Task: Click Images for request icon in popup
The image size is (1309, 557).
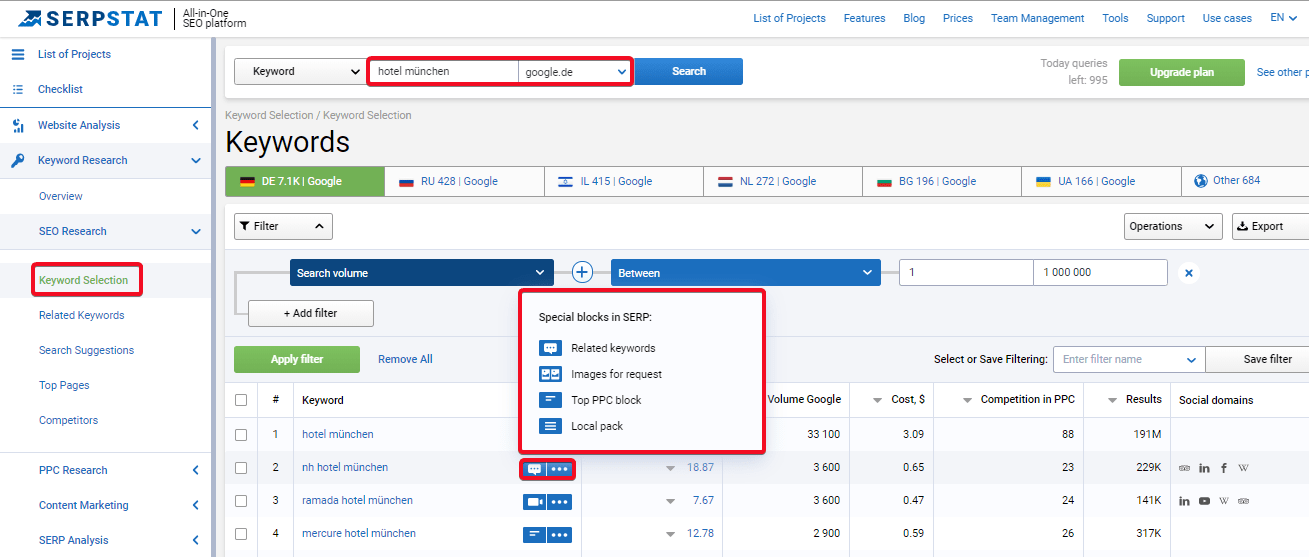Action: tap(550, 374)
